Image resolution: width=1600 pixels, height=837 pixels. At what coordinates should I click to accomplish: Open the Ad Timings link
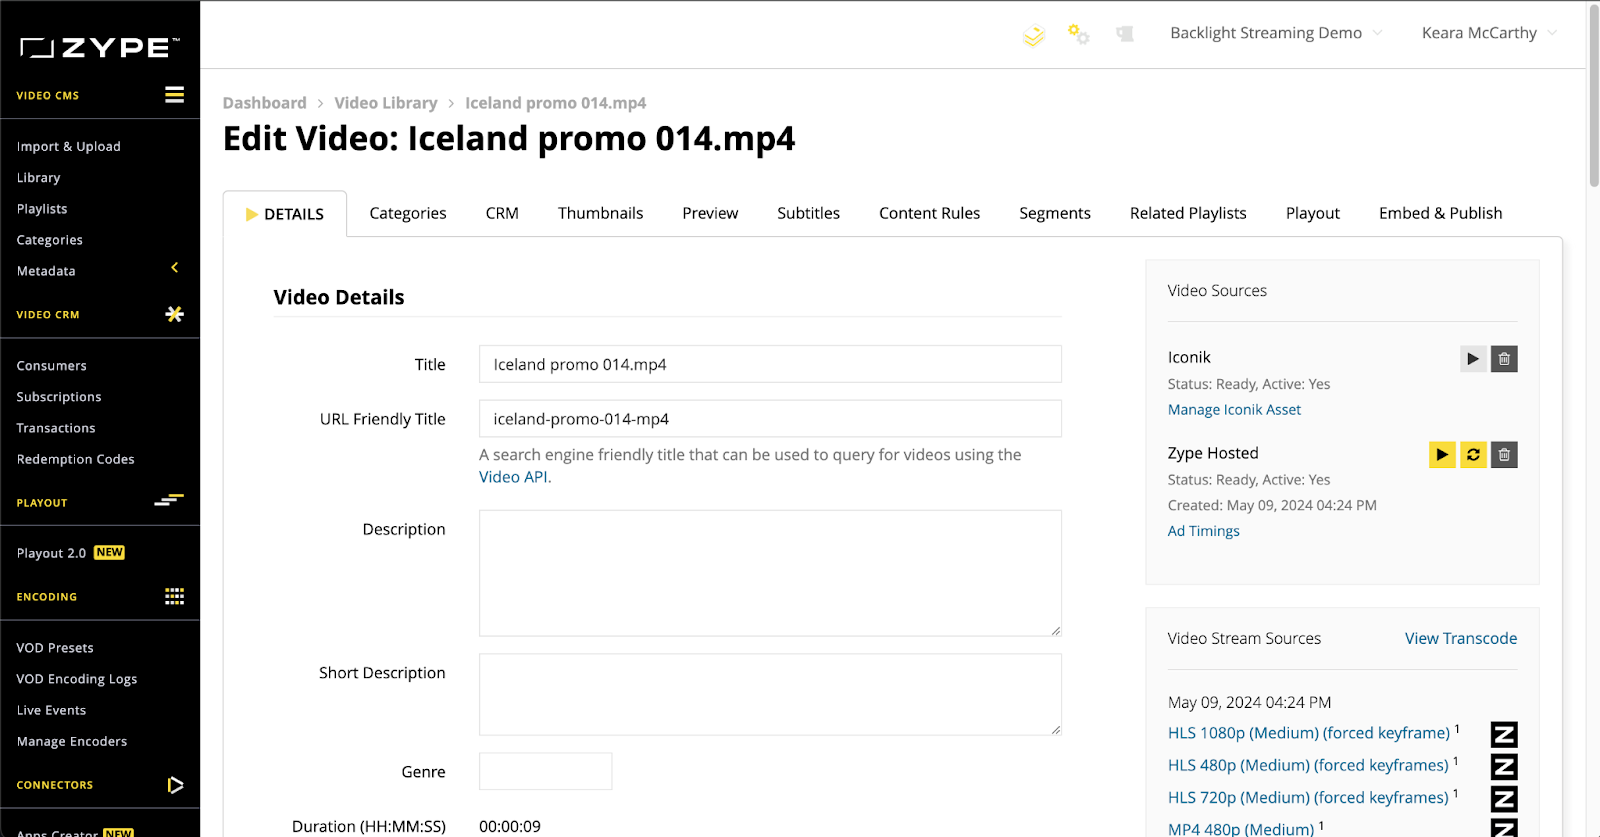click(x=1203, y=531)
